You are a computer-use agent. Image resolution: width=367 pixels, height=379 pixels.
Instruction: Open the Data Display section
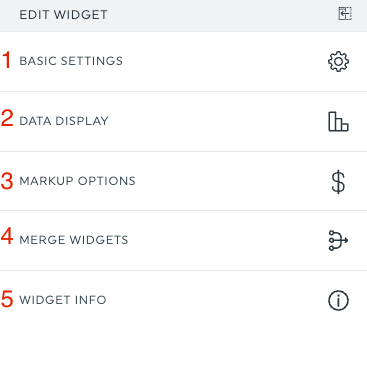[183, 121]
